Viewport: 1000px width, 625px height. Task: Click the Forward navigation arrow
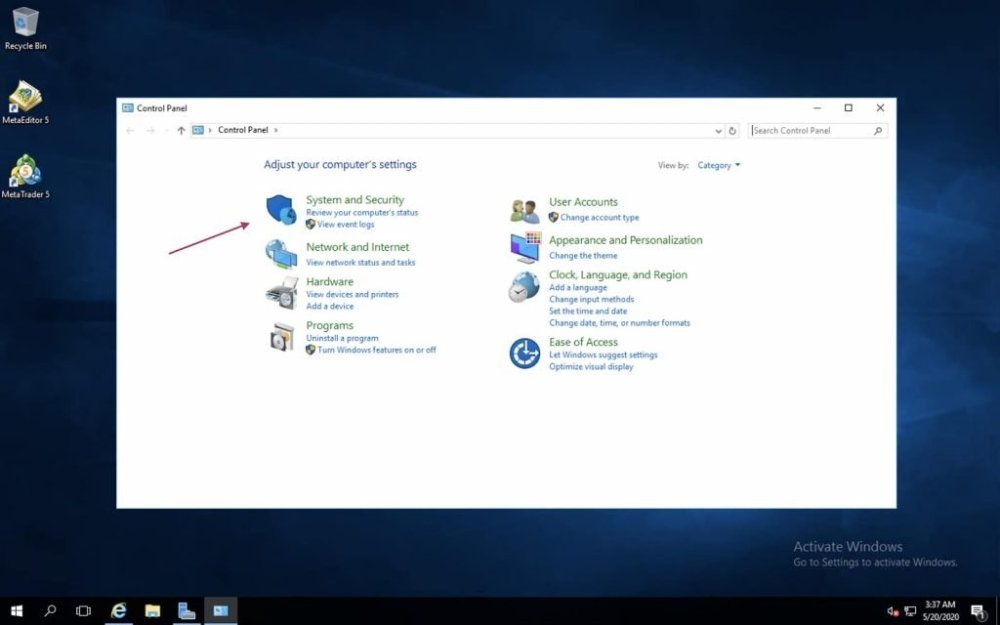[151, 131]
